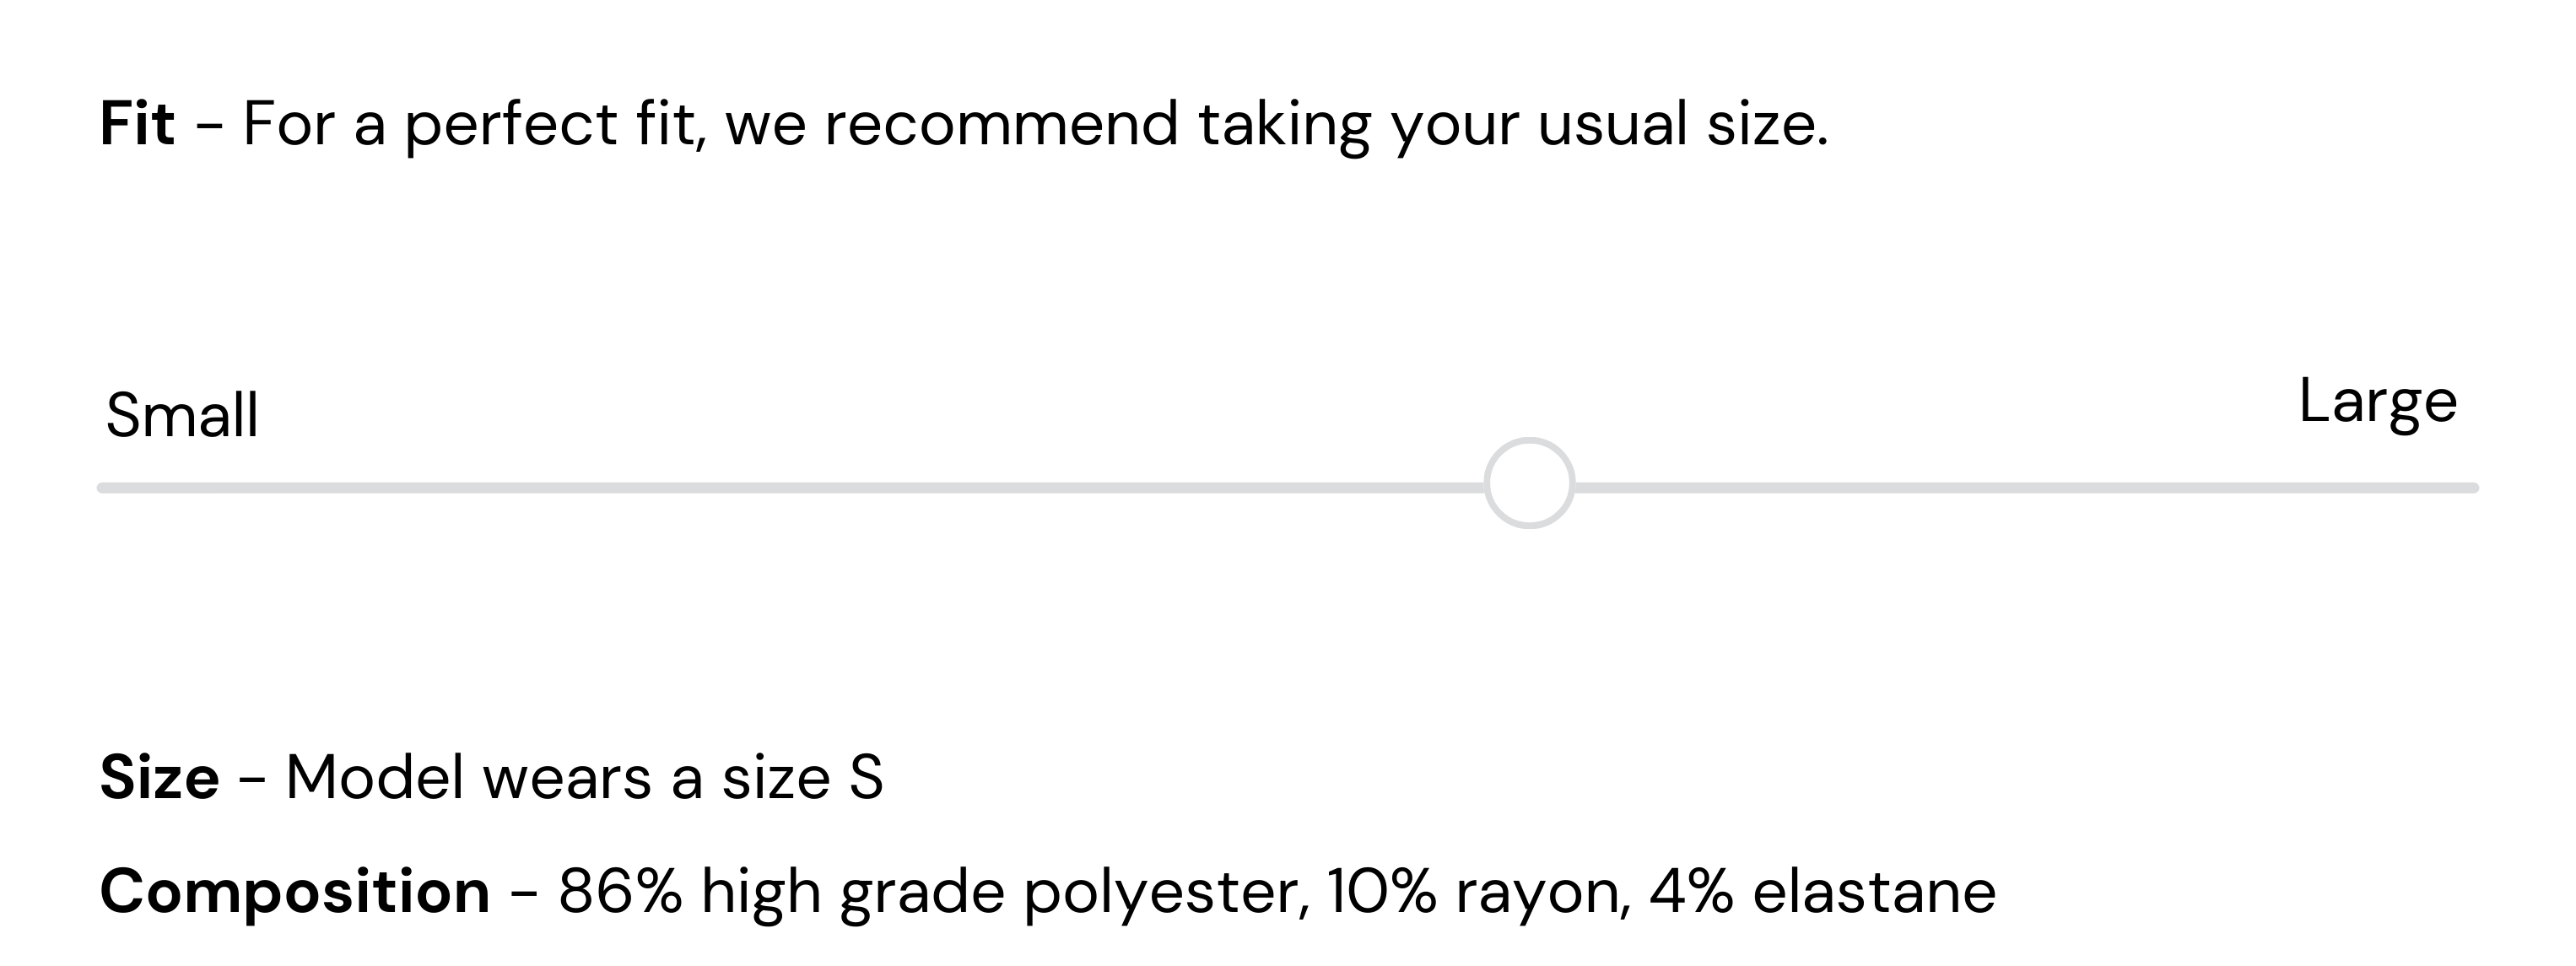Click the "4% elastane" text
The image size is (2576, 966).
[x=1822, y=891]
